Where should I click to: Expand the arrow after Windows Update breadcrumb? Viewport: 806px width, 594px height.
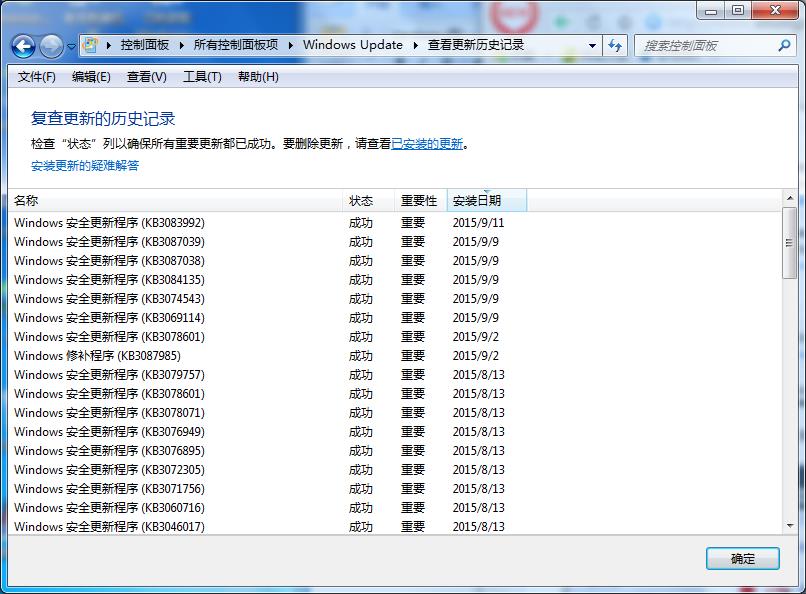(x=416, y=45)
